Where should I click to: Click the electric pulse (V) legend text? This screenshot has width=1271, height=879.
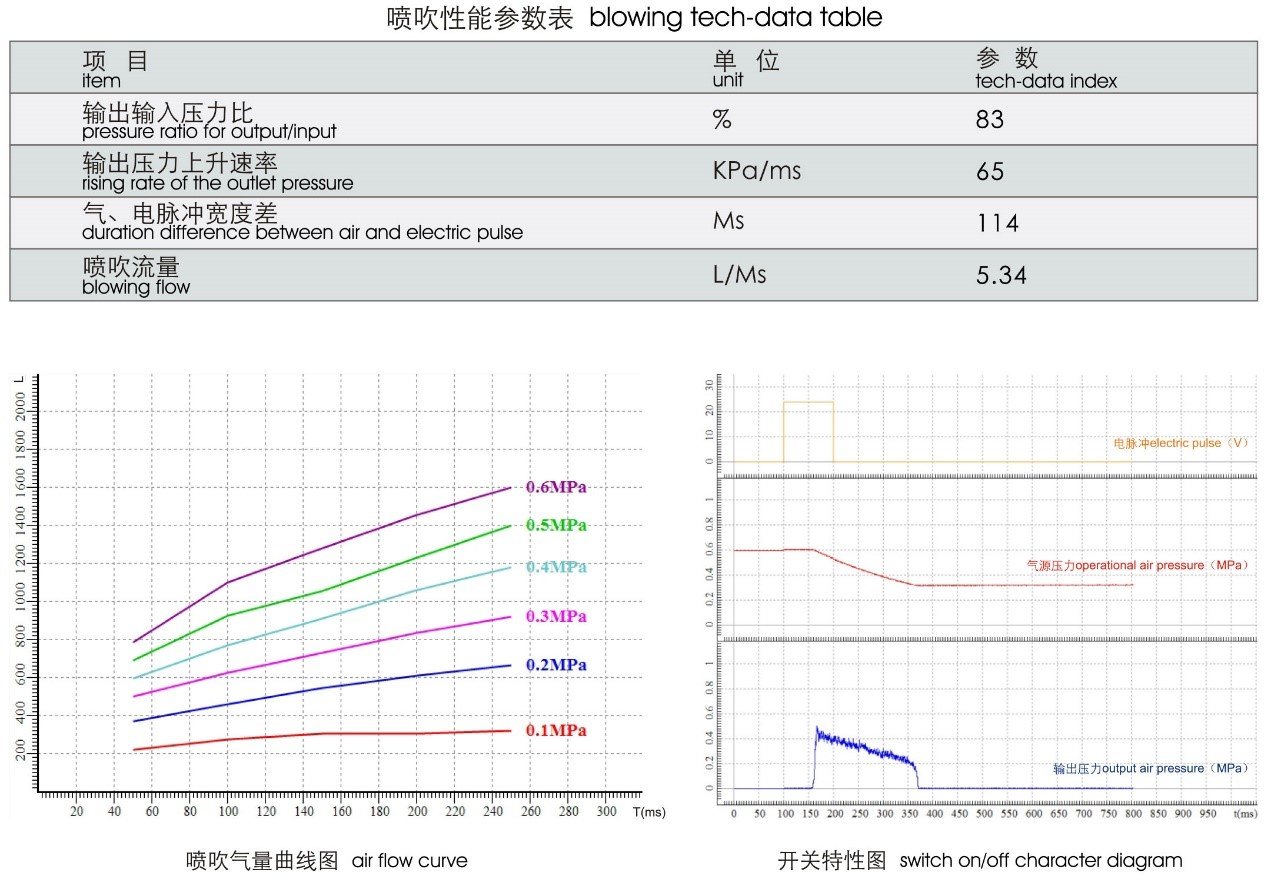(x=1180, y=442)
